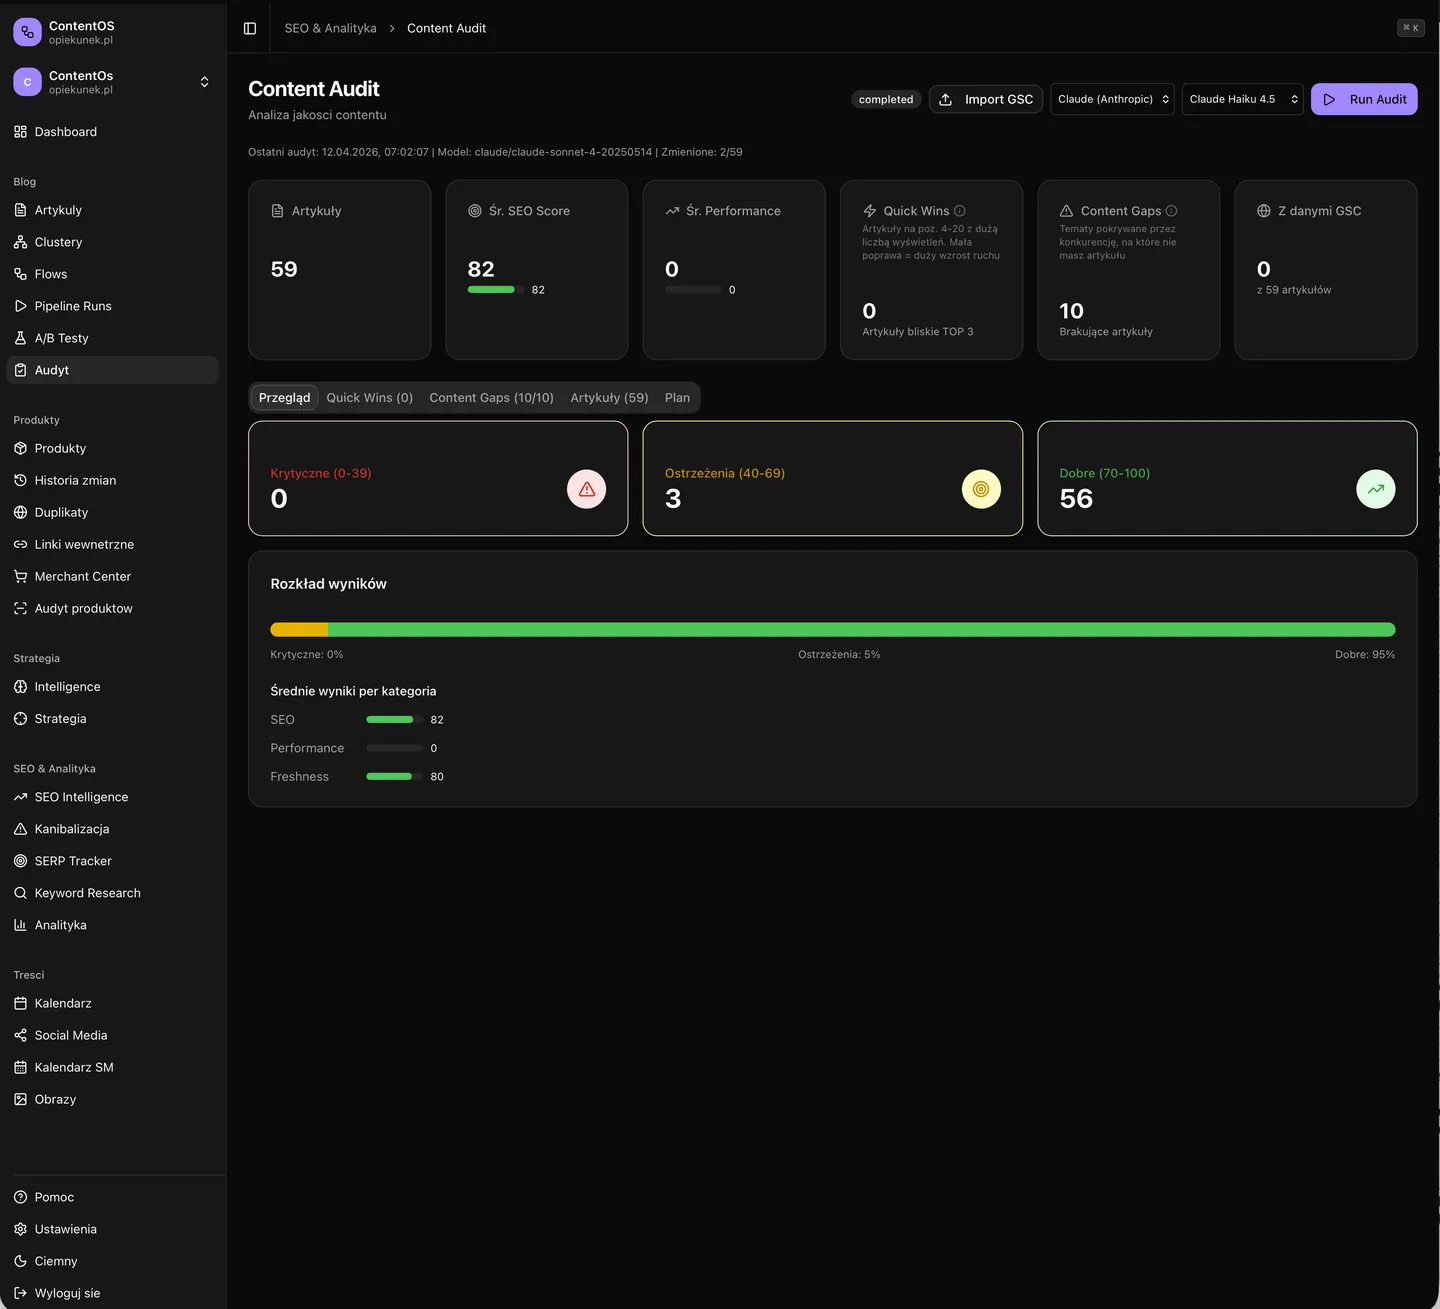Click Śr. SEO Score progress bar
1440x1309 pixels.
[x=496, y=290]
